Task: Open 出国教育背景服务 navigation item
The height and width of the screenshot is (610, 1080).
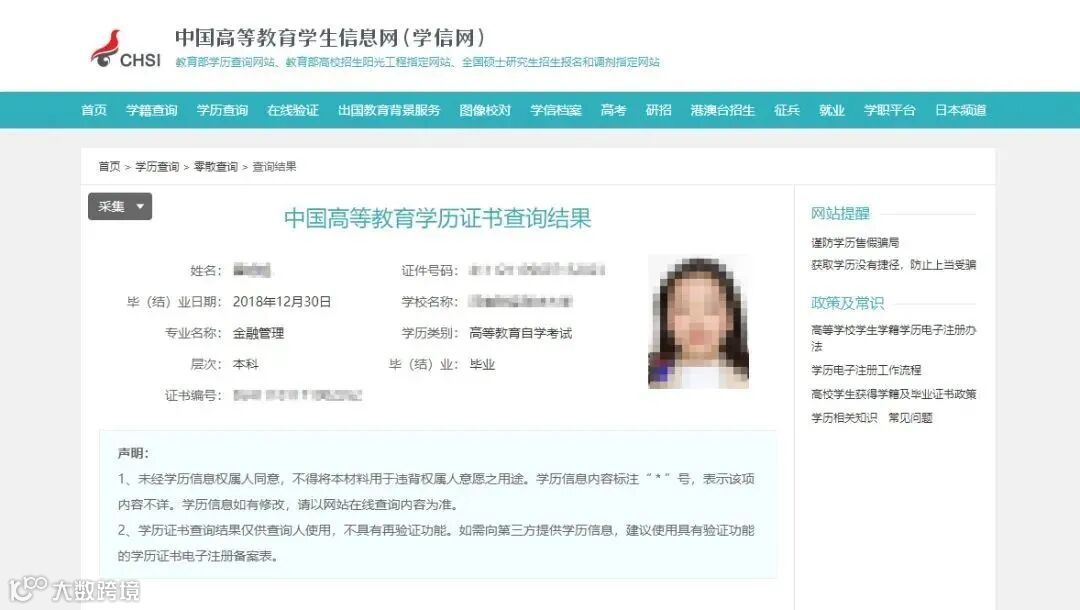Action: click(388, 110)
